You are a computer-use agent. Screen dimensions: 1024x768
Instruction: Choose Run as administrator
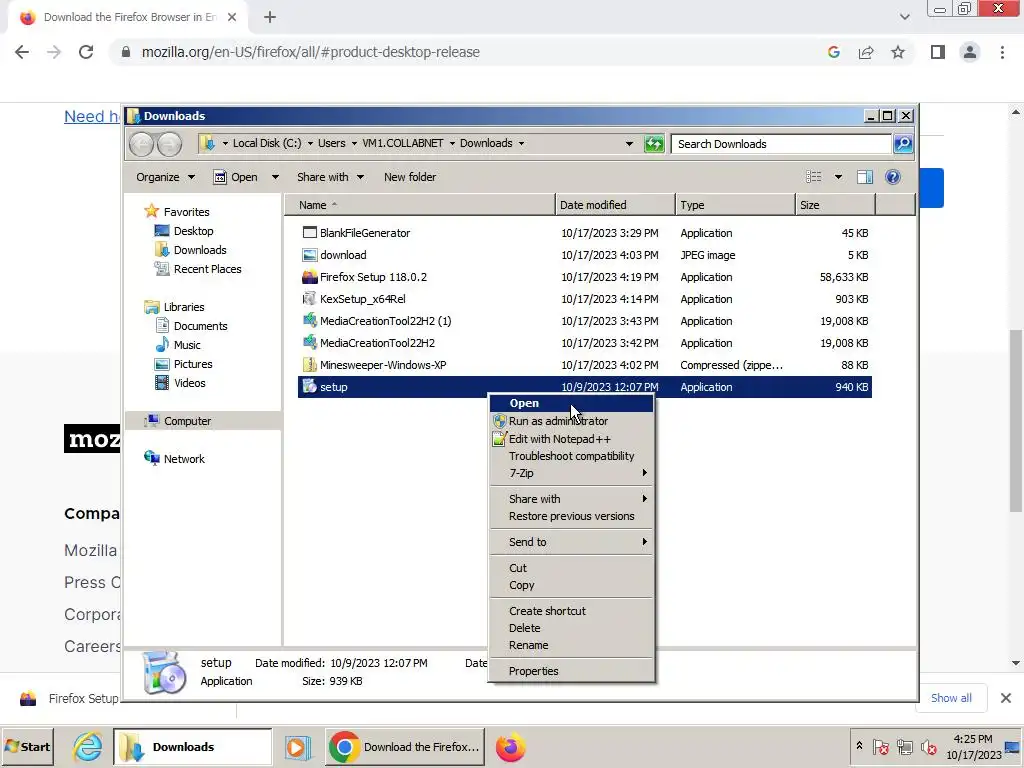tap(571, 421)
